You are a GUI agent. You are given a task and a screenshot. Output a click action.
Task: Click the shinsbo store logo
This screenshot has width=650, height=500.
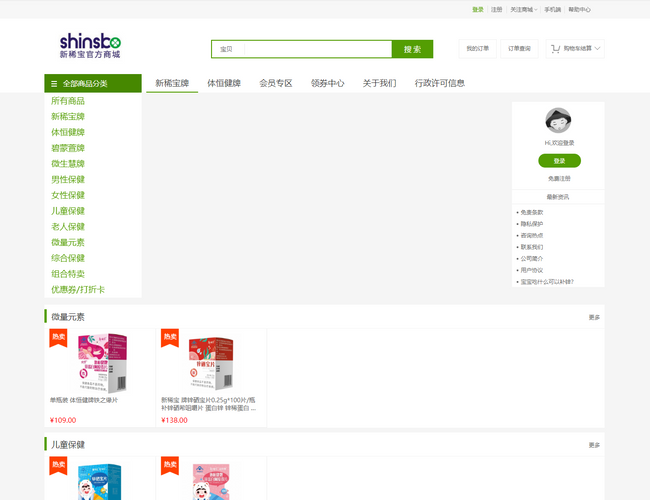tap(90, 46)
